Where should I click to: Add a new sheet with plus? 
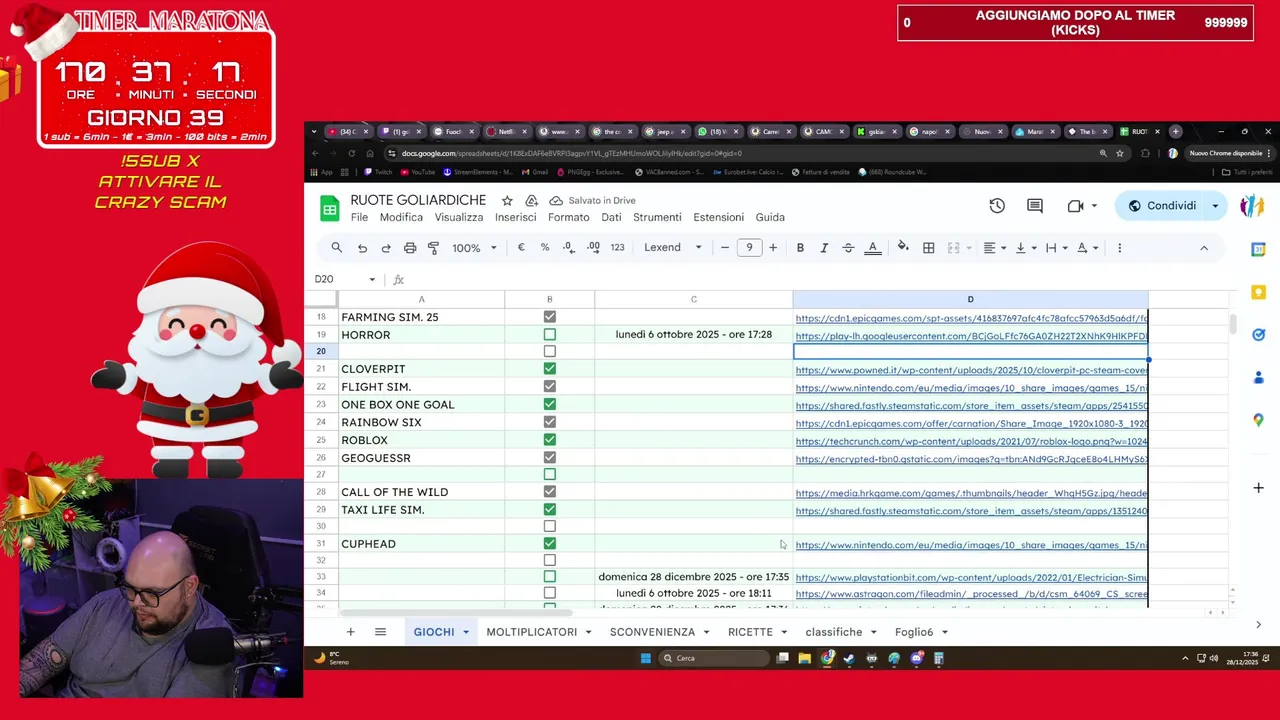(350, 632)
